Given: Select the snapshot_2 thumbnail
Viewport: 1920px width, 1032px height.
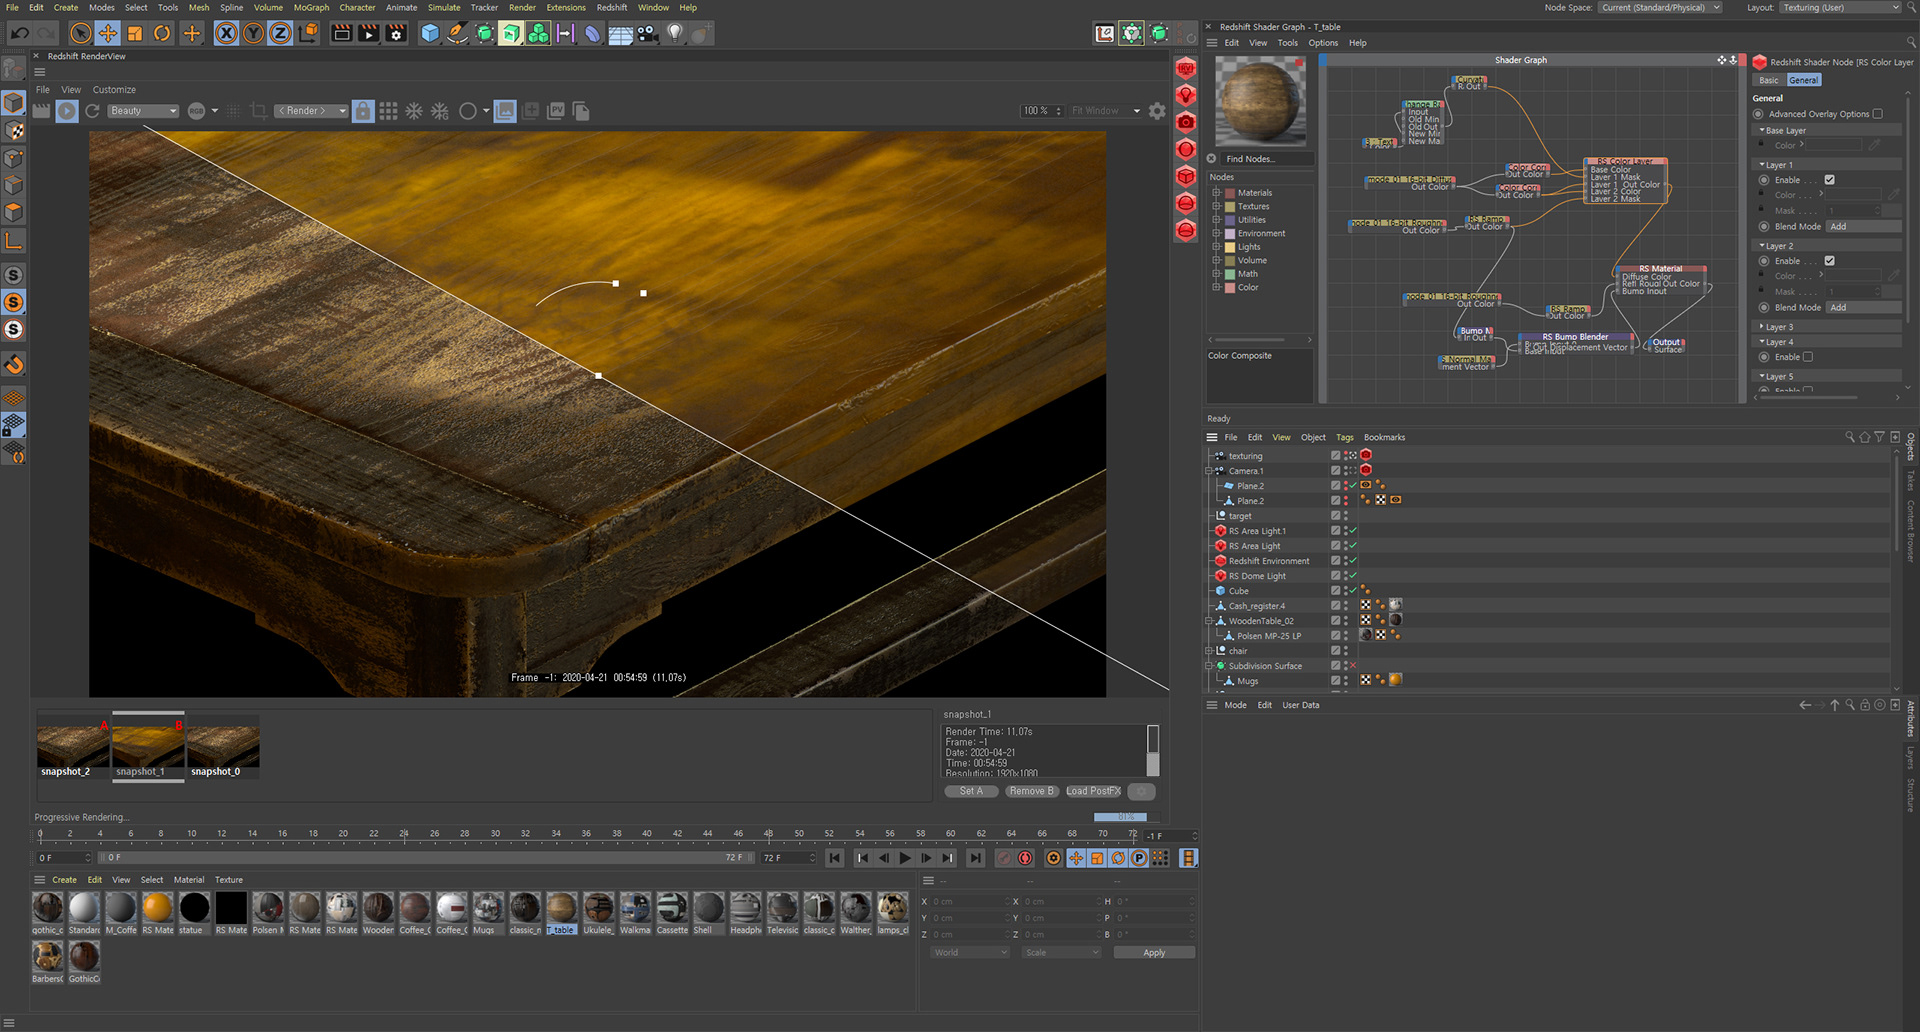Looking at the screenshot, I should 72,747.
